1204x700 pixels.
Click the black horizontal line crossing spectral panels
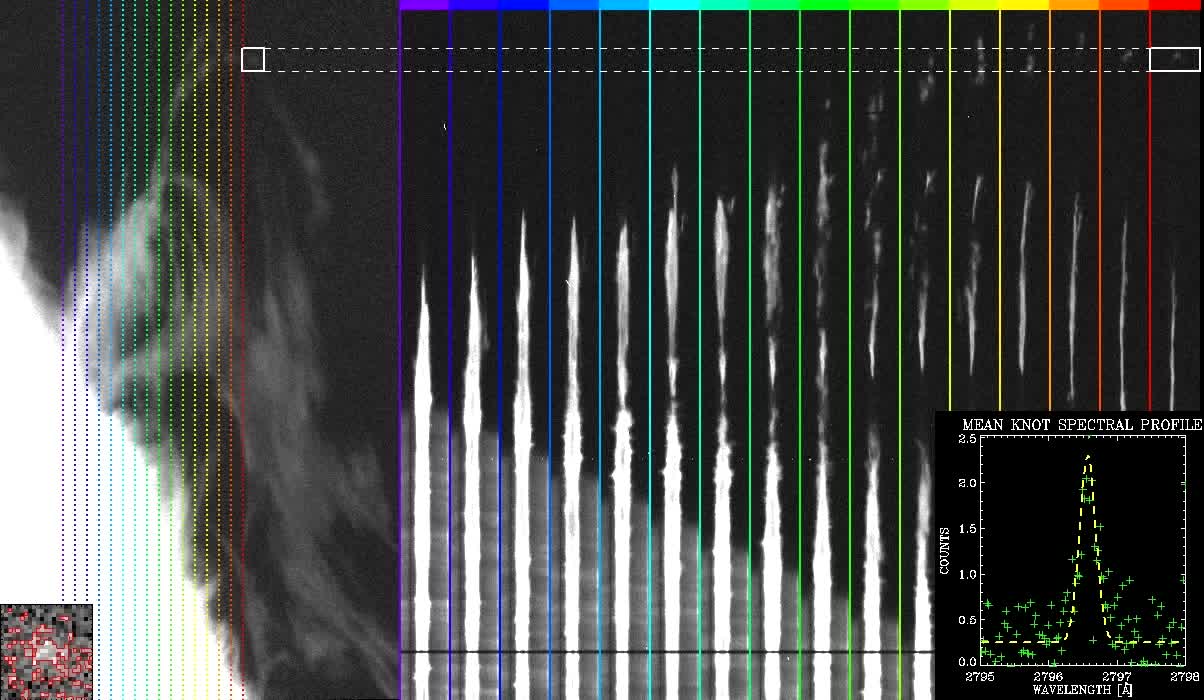(660, 652)
